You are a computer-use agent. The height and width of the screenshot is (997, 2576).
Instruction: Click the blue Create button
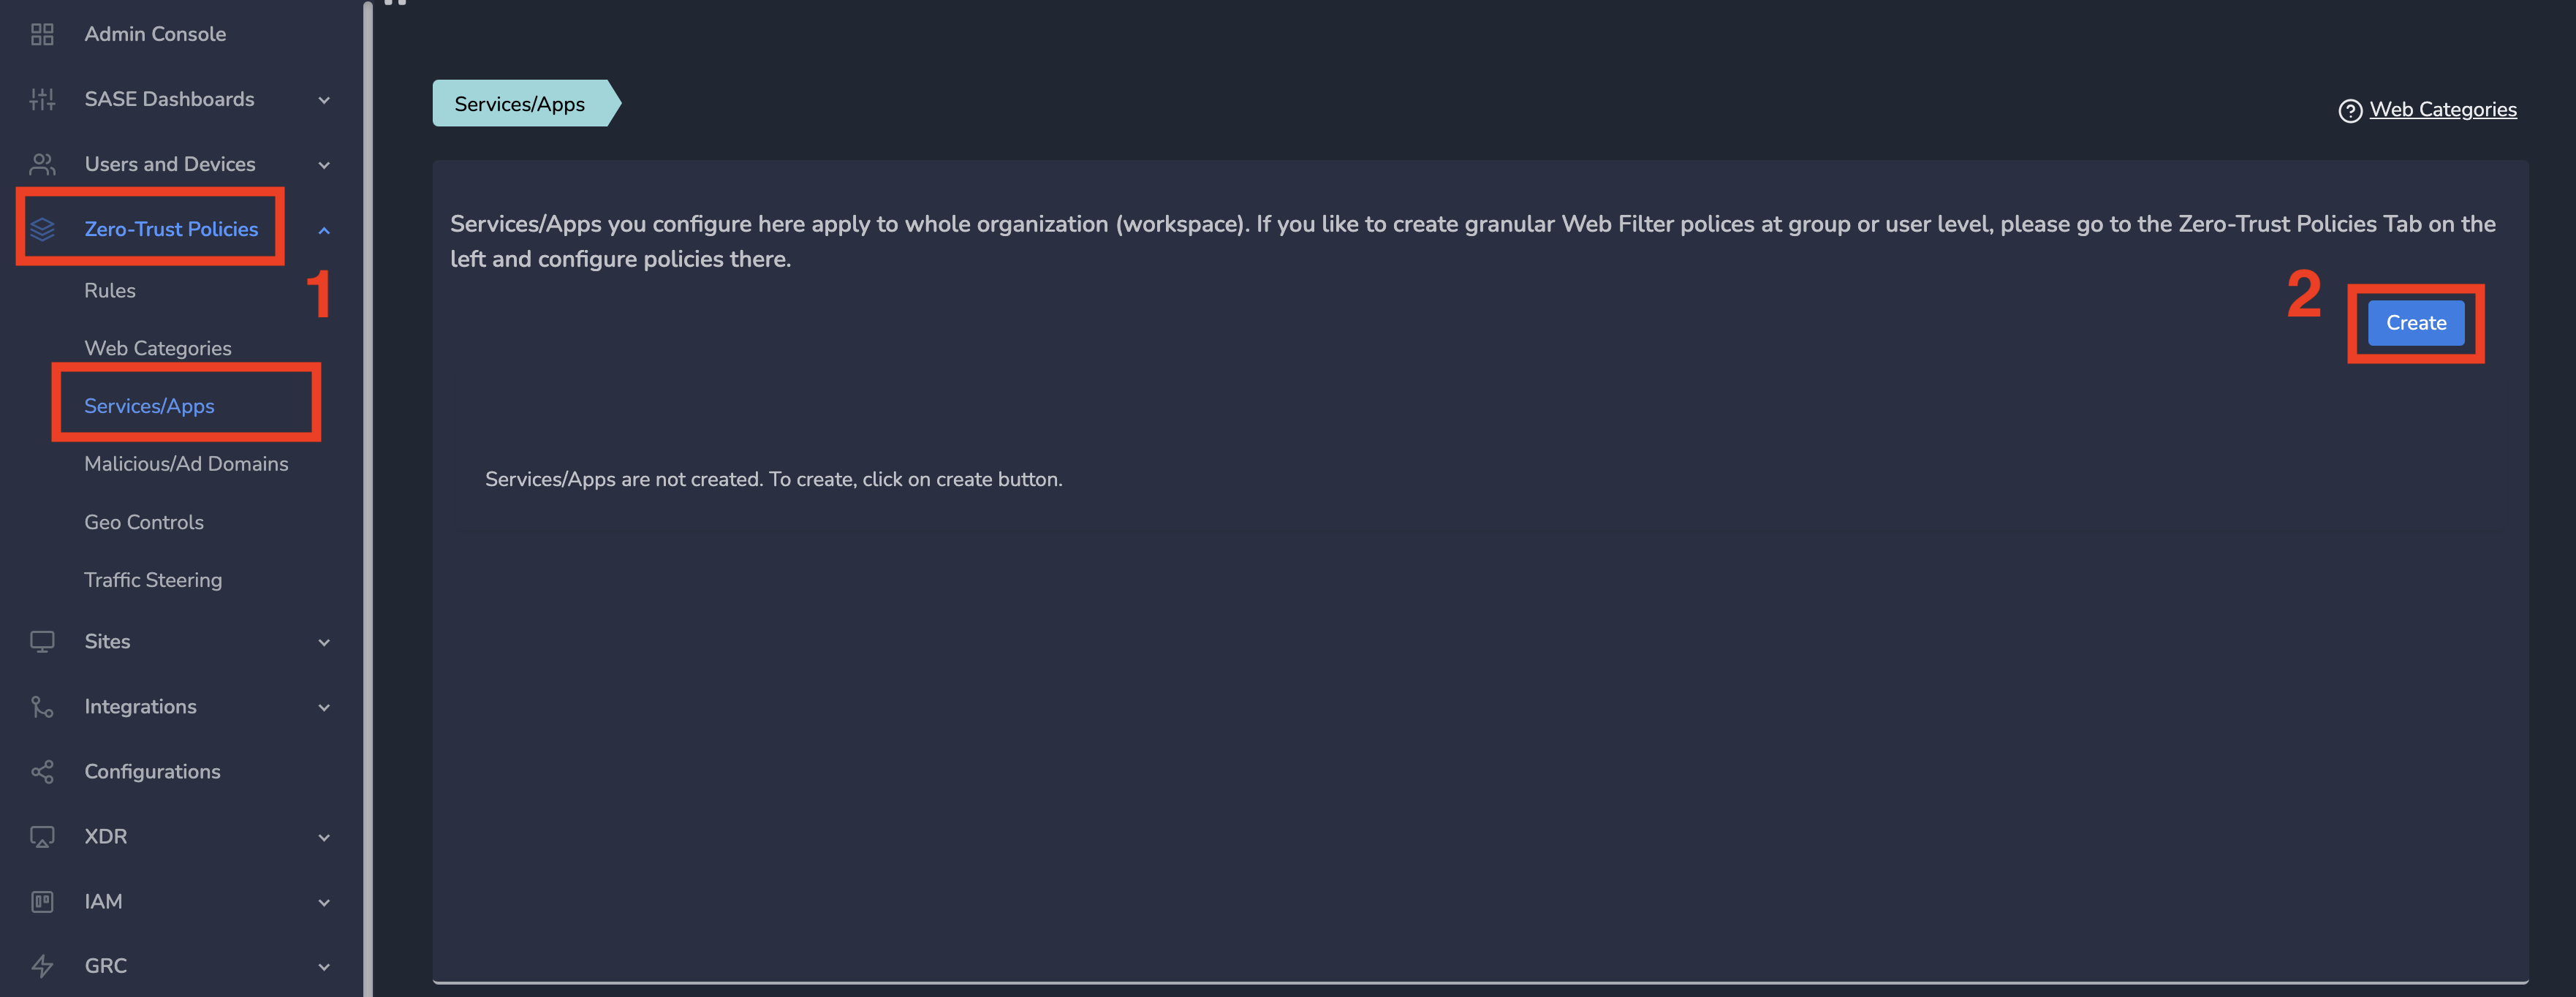pyautogui.click(x=2415, y=323)
